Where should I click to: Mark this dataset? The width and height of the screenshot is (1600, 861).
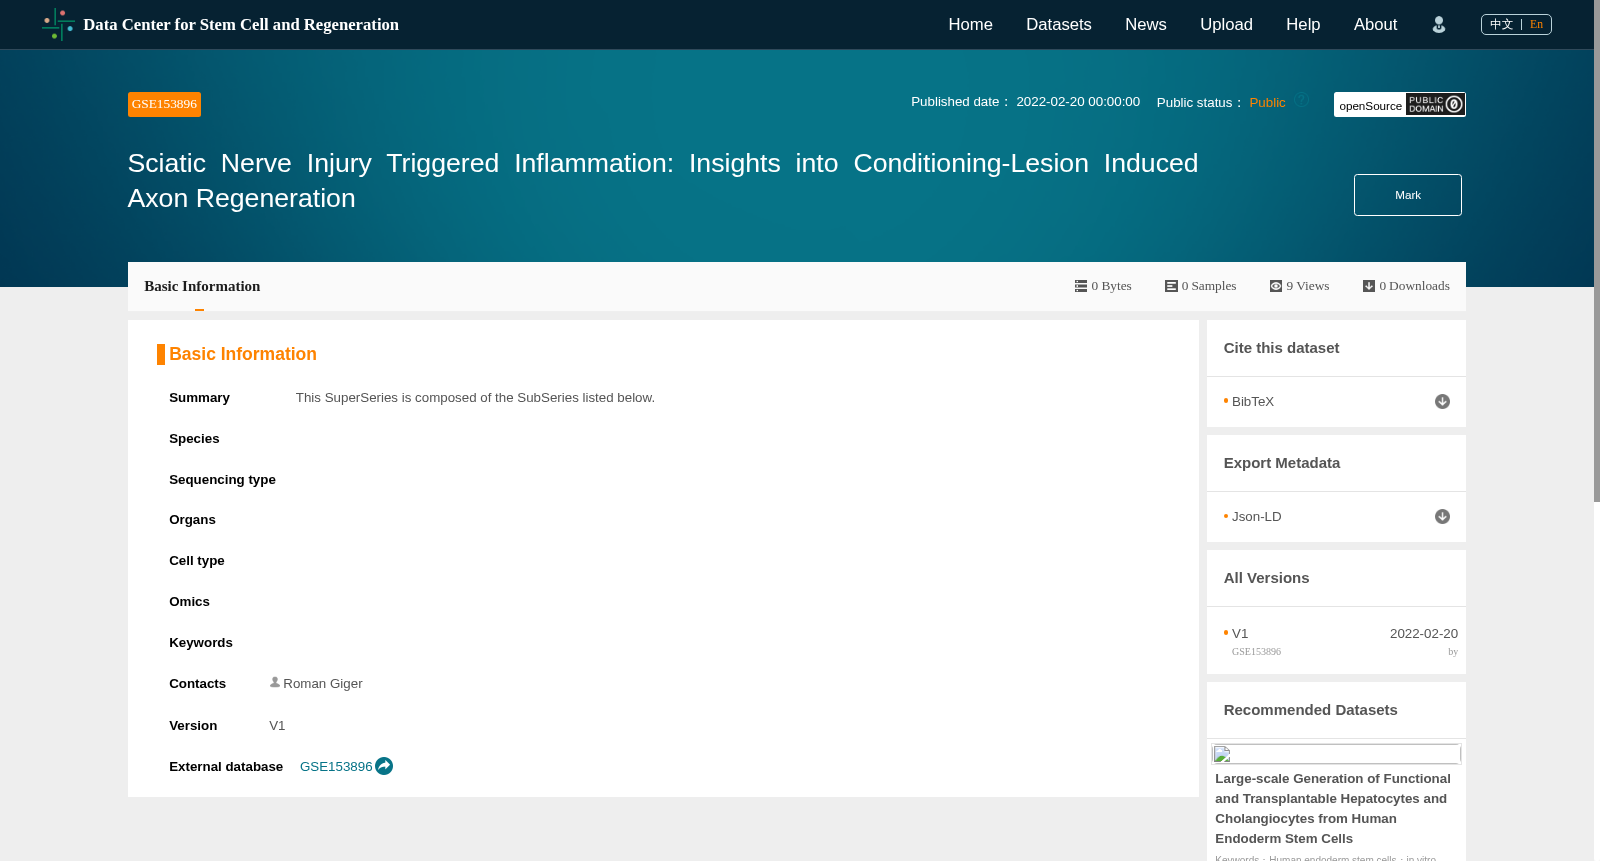coord(1407,195)
